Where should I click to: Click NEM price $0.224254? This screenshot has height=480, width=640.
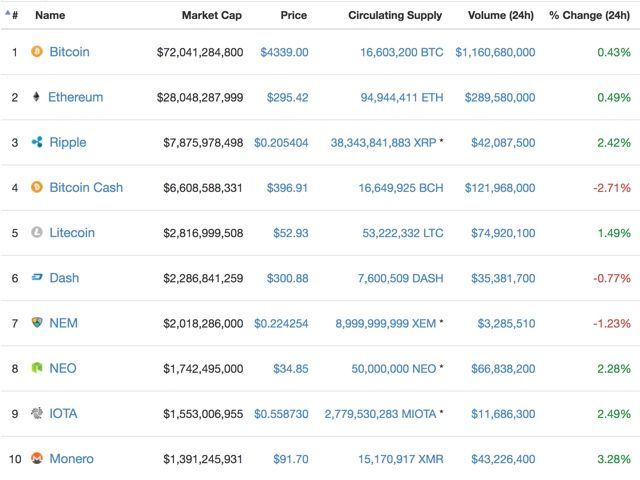pos(281,324)
